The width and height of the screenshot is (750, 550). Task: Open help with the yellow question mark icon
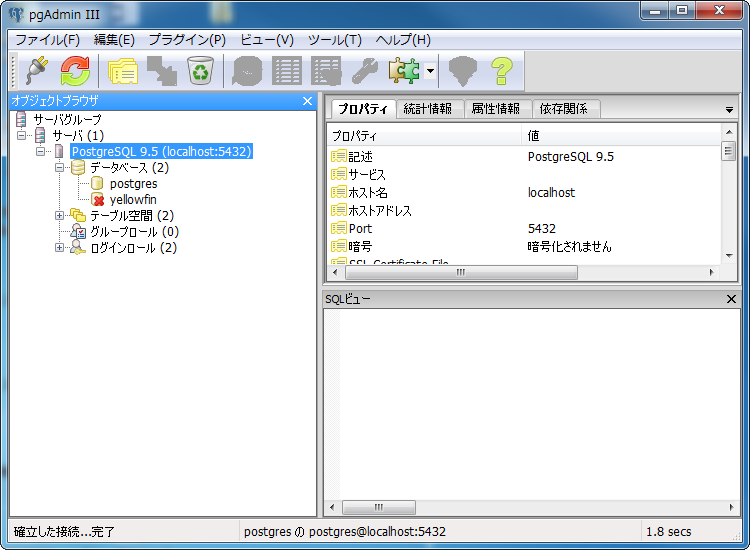502,71
